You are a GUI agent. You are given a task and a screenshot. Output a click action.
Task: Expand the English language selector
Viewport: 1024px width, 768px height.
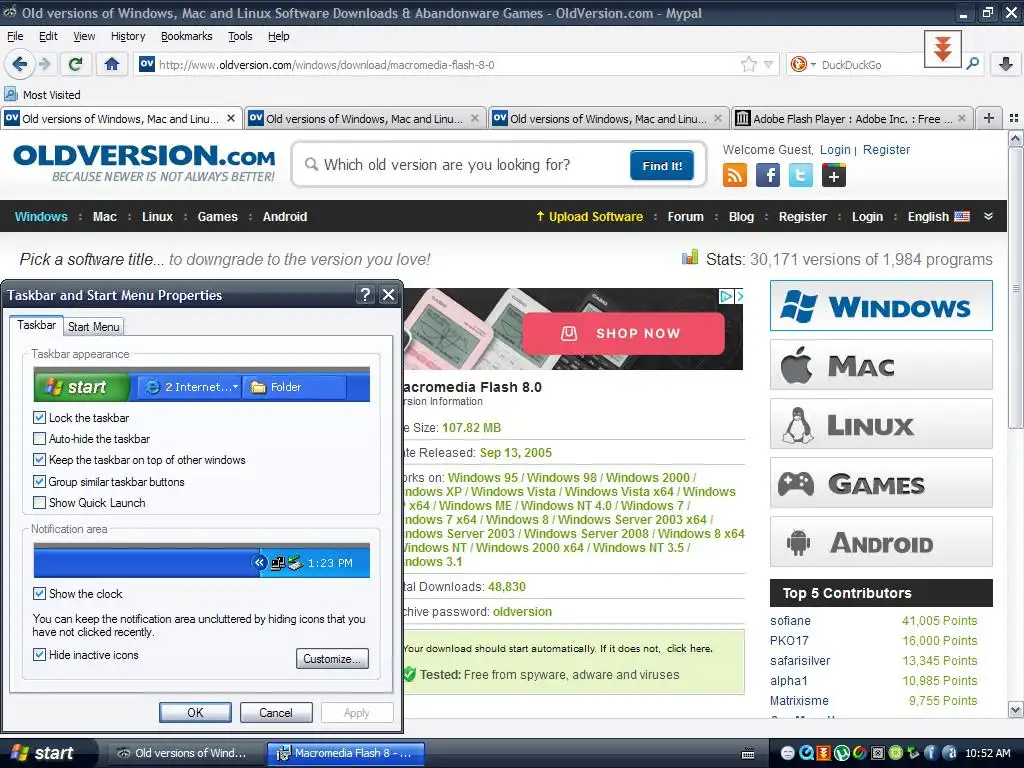938,217
